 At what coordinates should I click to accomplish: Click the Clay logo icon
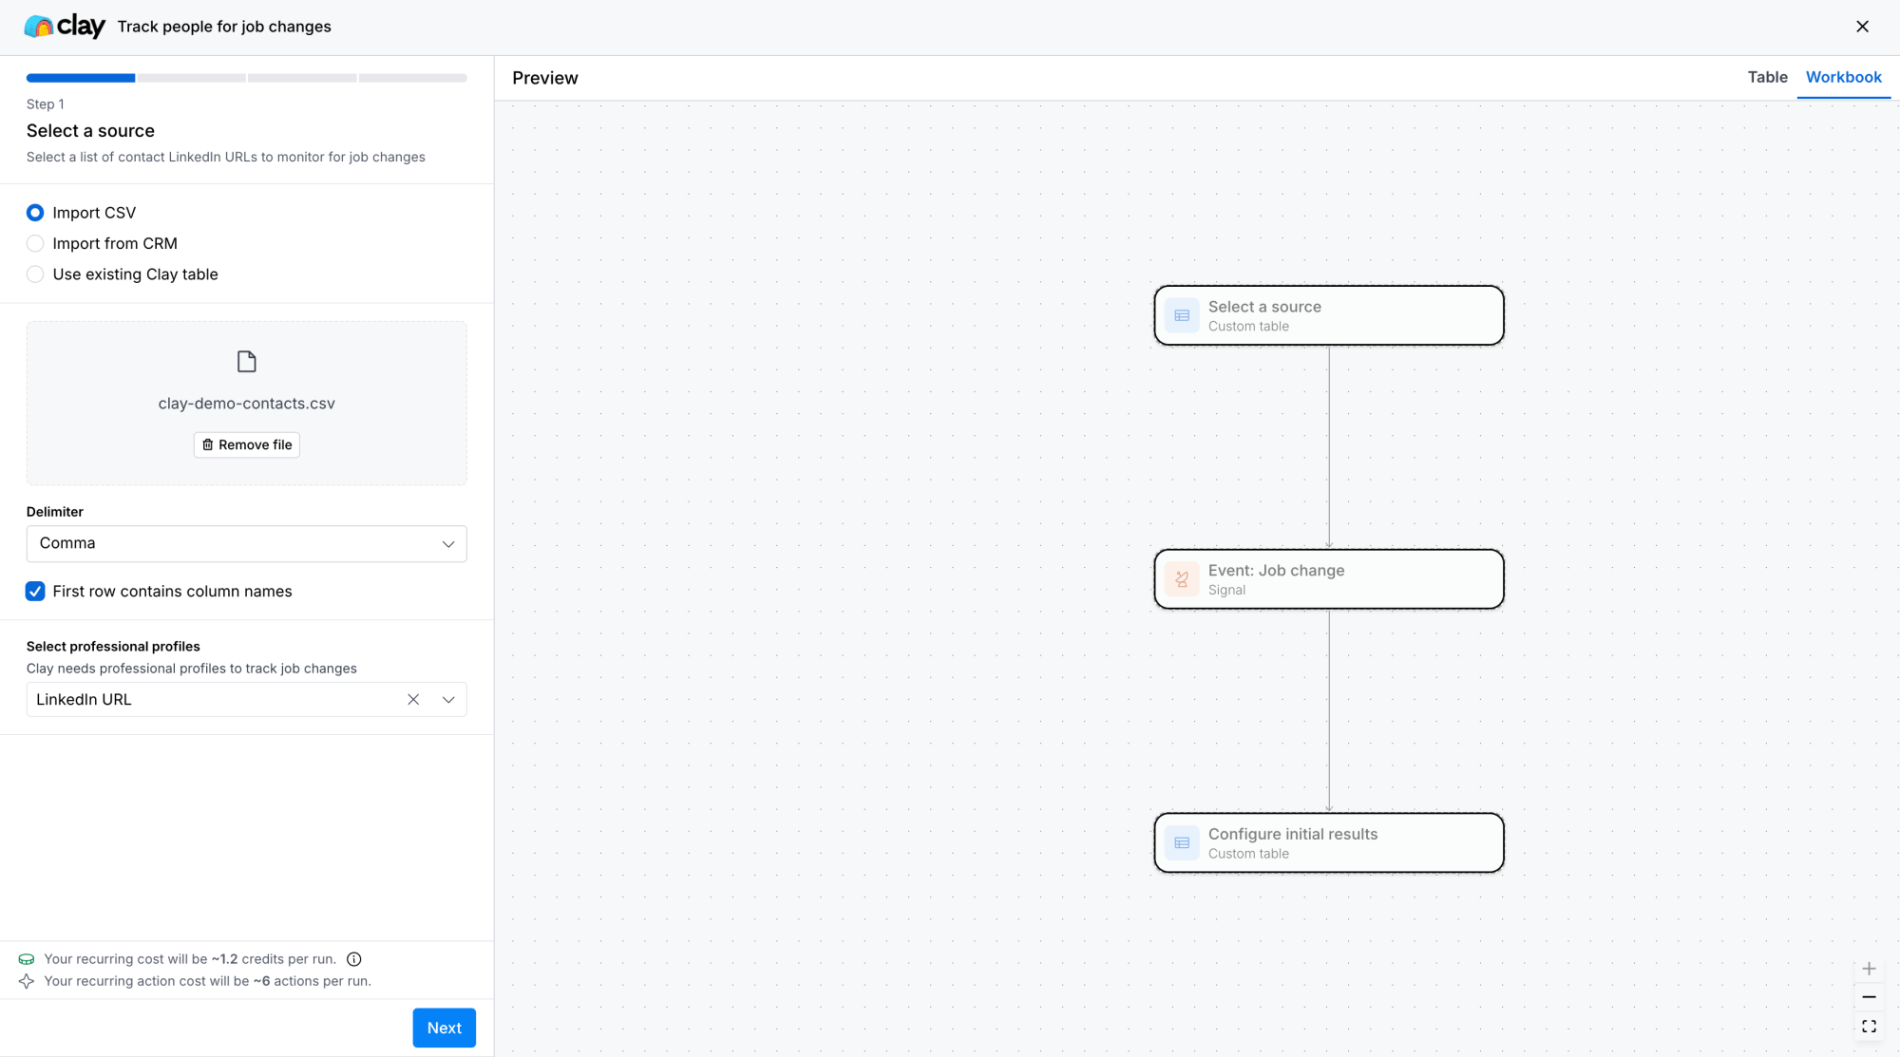pos(38,27)
